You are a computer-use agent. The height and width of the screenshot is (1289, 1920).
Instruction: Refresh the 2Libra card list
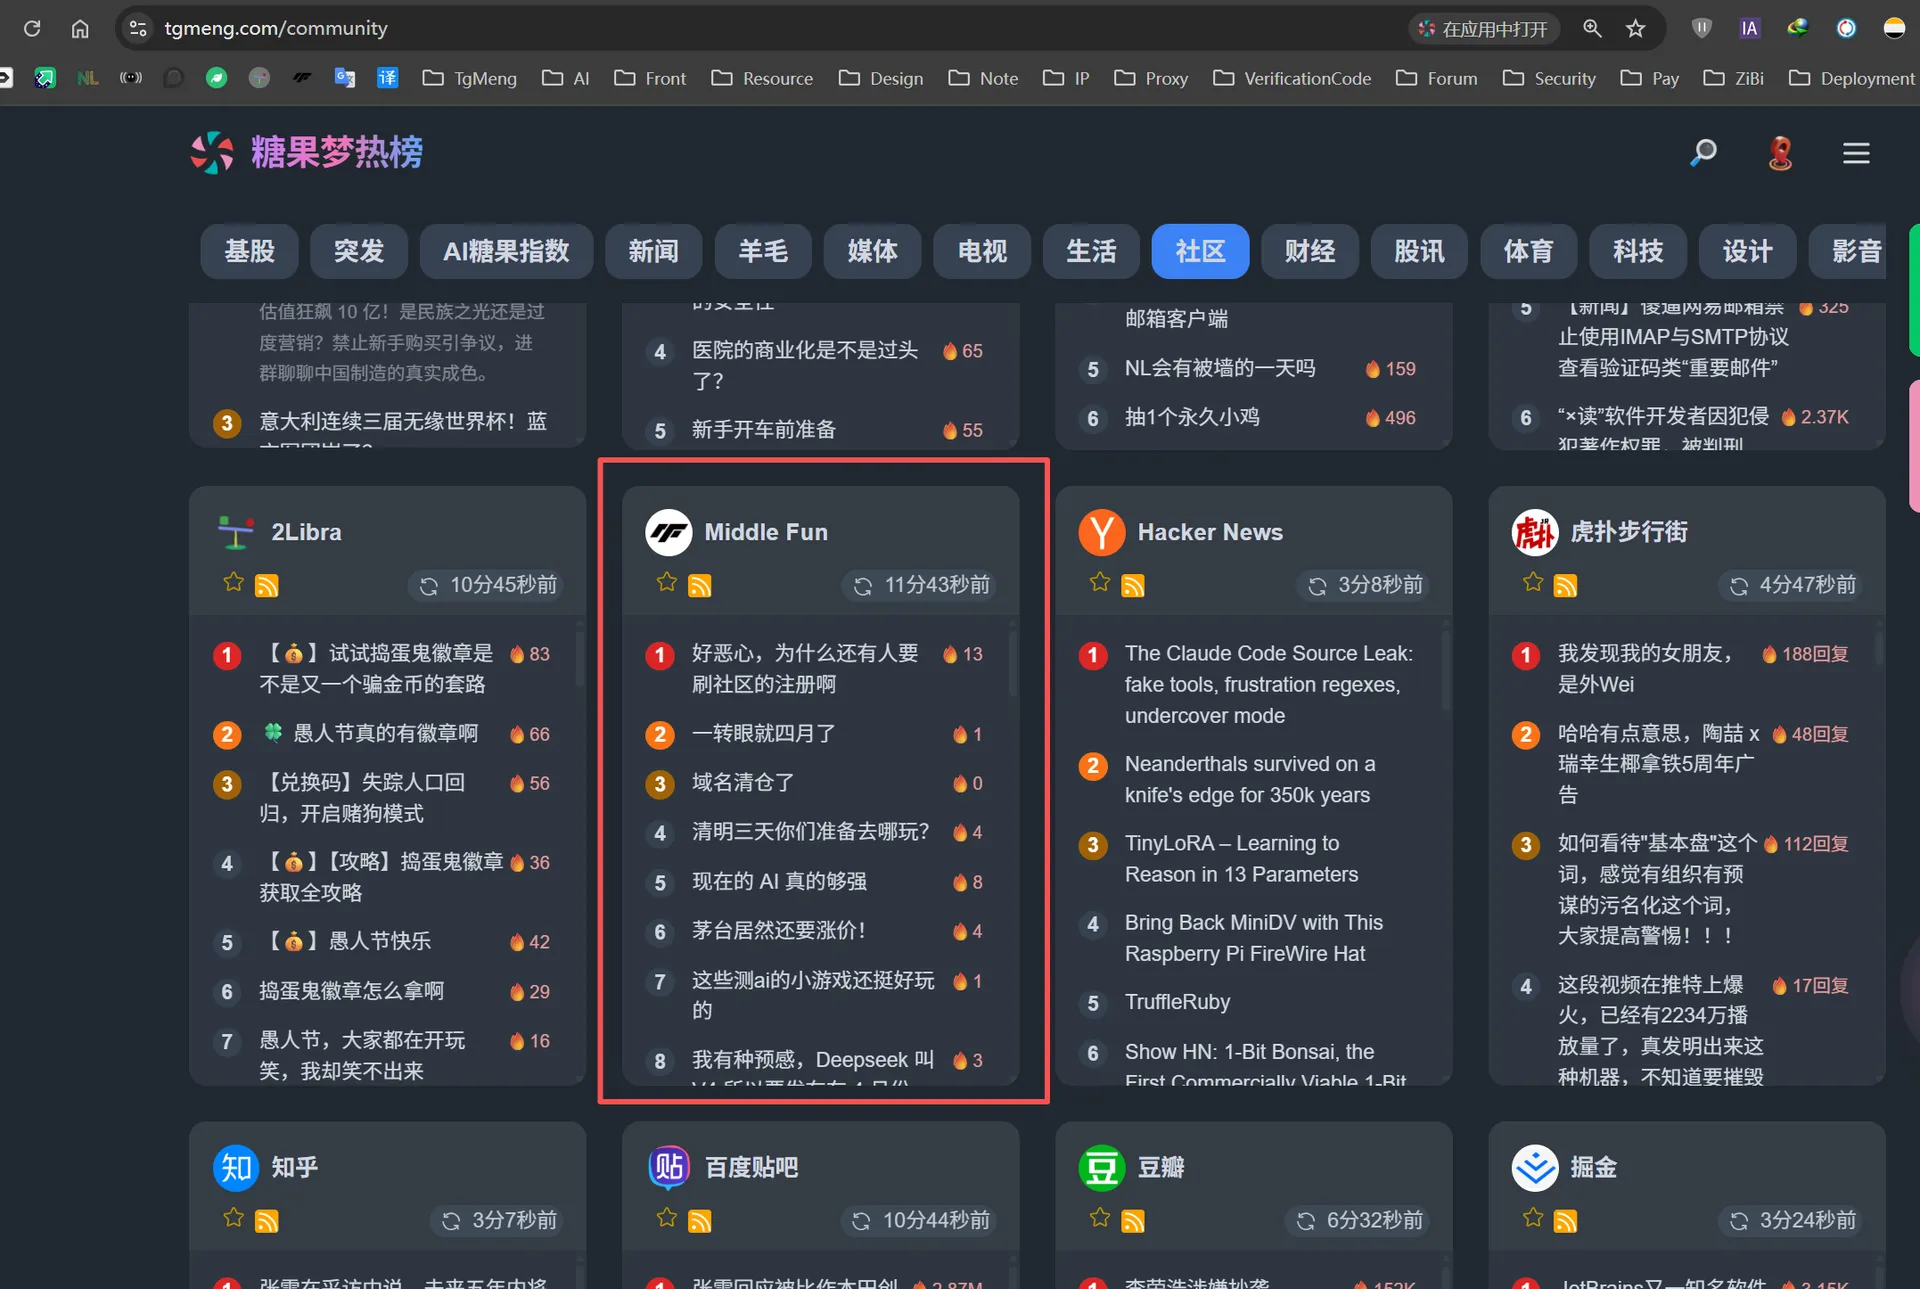pos(429,586)
